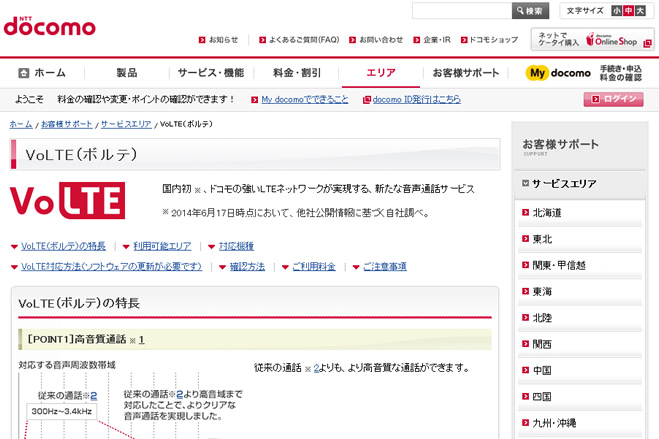
Task: Click the external link icon on Online Shop banner
Action: click(x=647, y=43)
